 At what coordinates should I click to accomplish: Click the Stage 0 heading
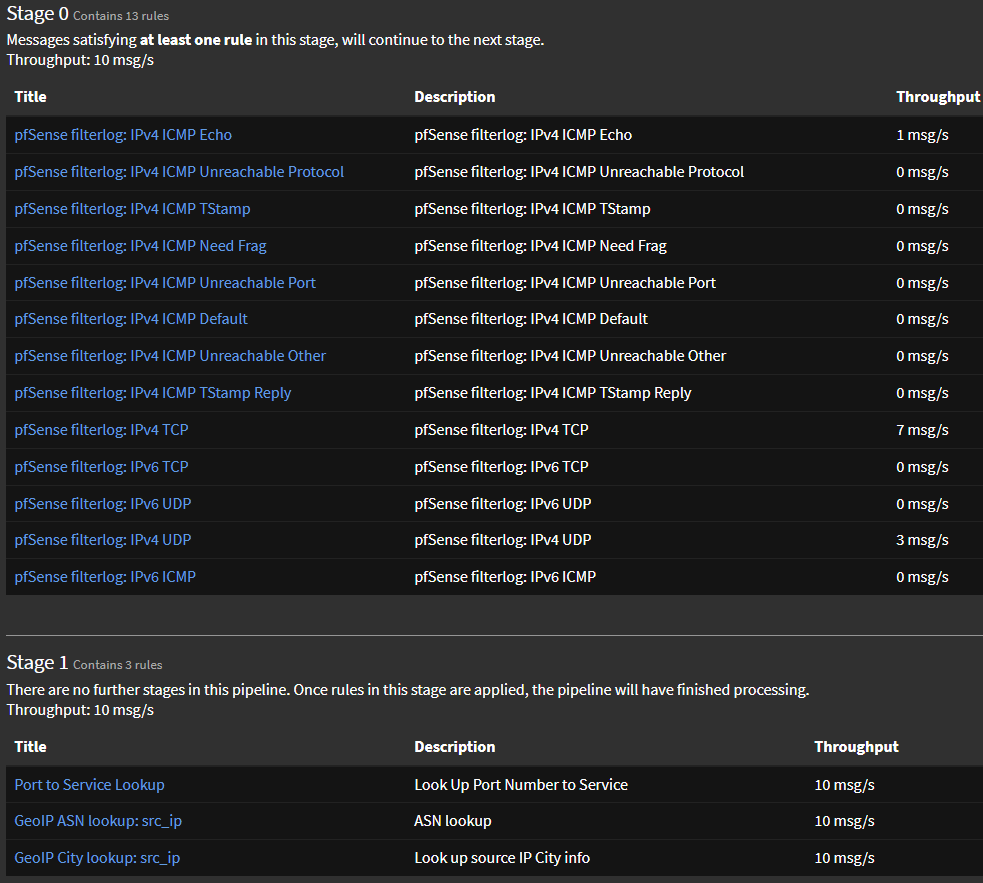coord(37,14)
